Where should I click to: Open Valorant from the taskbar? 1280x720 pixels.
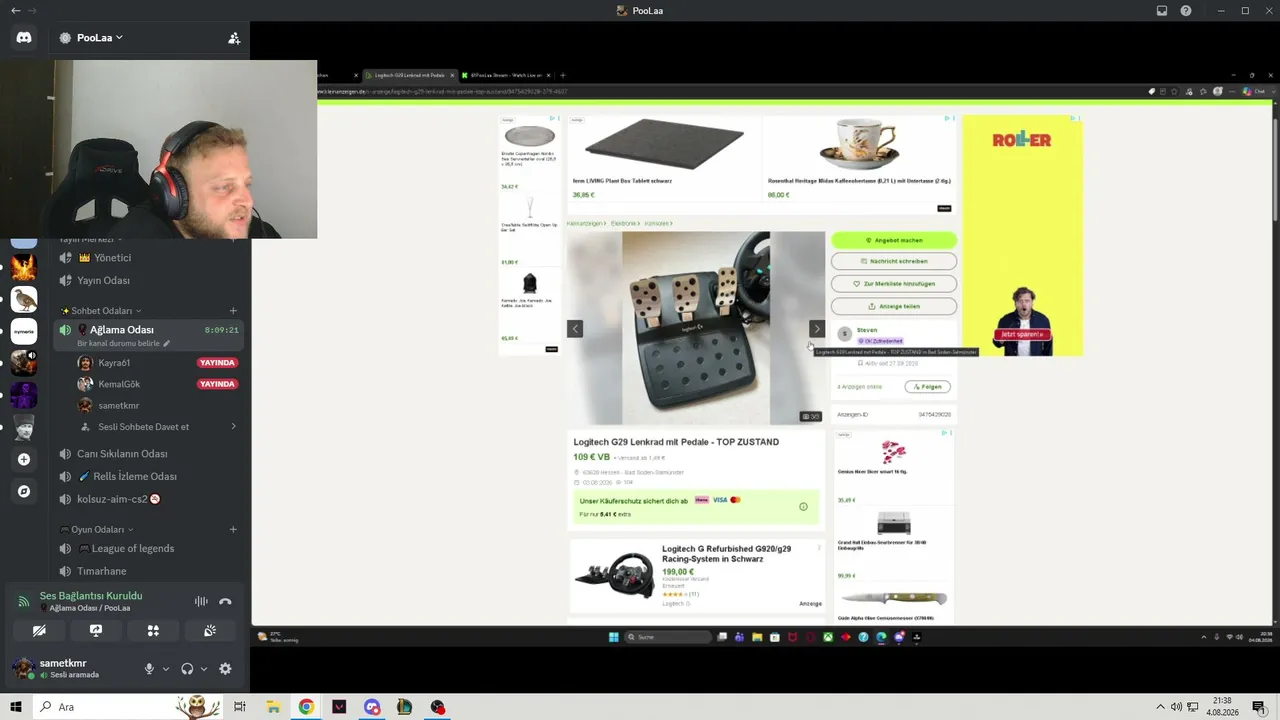coord(339,707)
